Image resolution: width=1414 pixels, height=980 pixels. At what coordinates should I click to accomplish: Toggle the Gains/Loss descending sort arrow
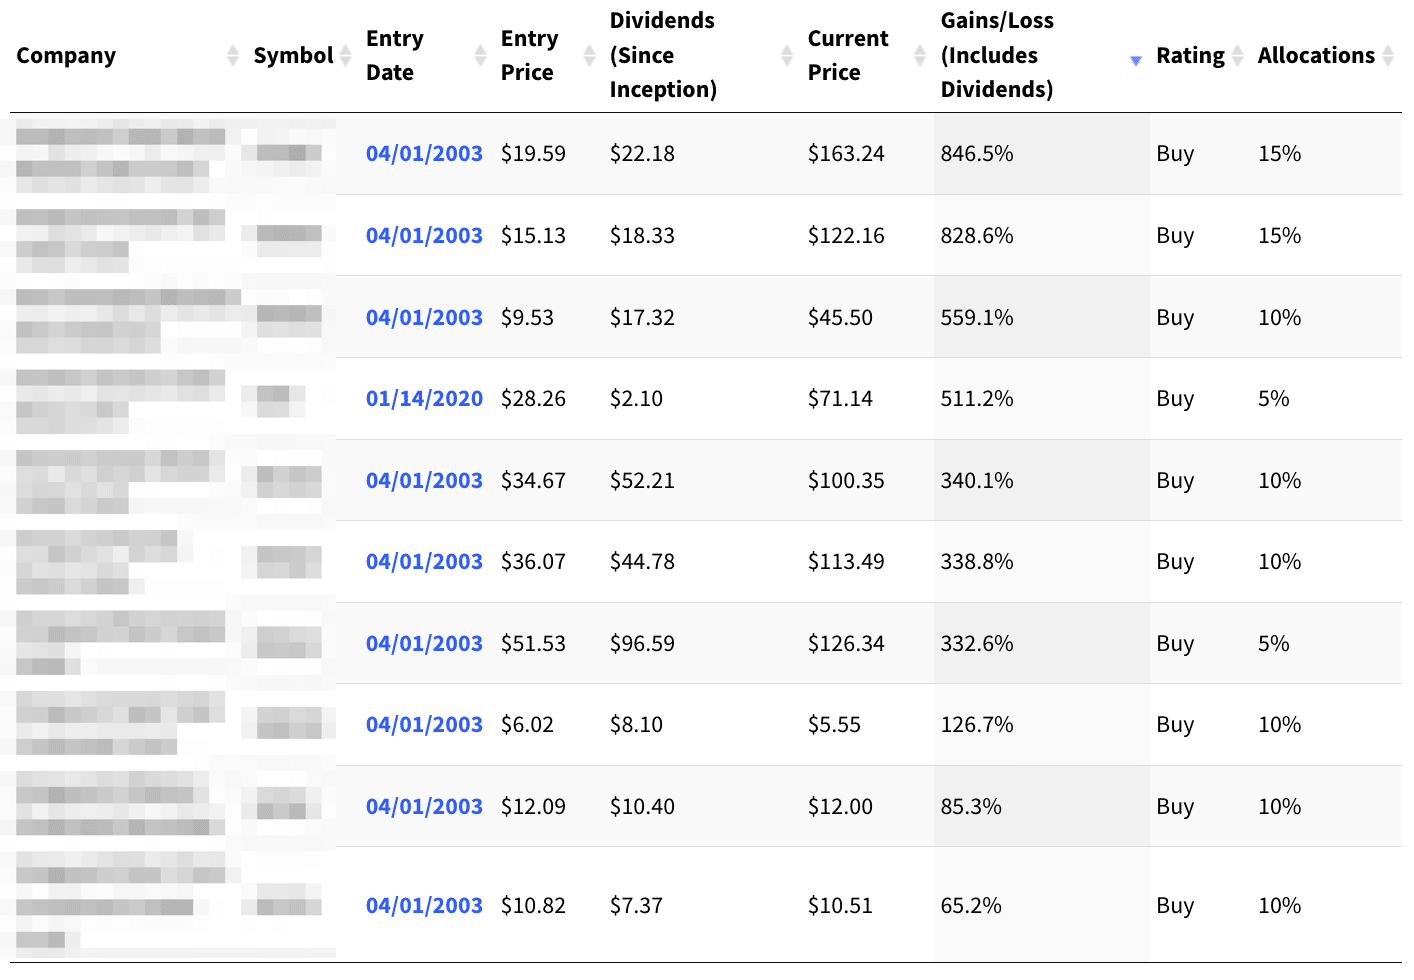pyautogui.click(x=1135, y=61)
